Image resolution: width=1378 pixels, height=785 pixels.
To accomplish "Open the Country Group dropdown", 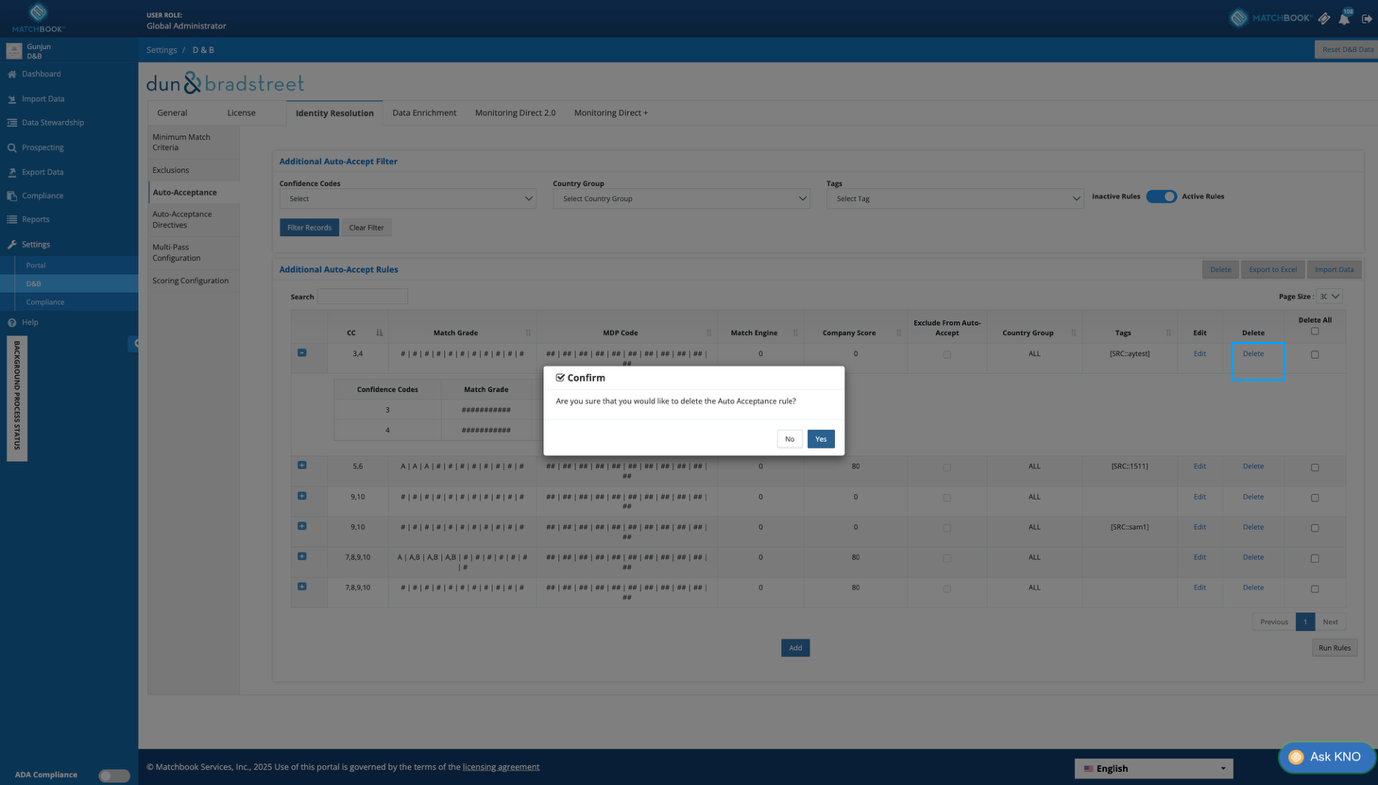I will coord(681,199).
